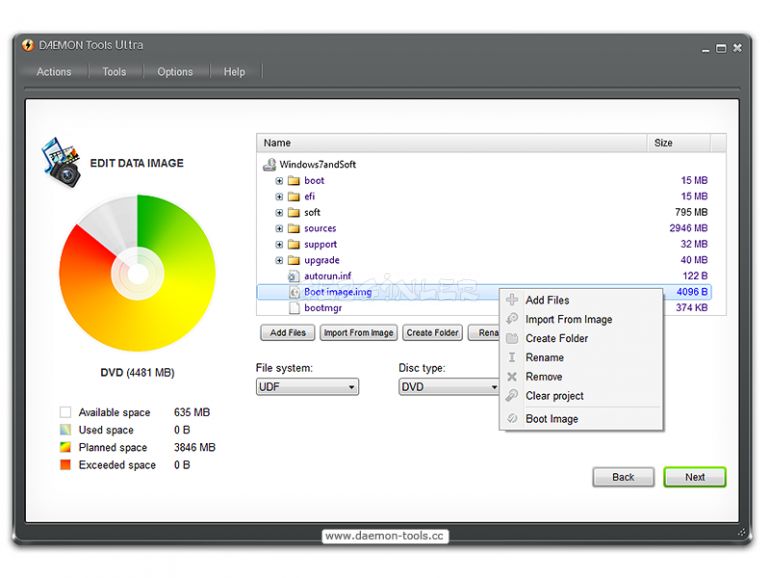Click the DAEMON Tools lightning logo icon
The width and height of the screenshot is (770, 578).
(x=28, y=45)
